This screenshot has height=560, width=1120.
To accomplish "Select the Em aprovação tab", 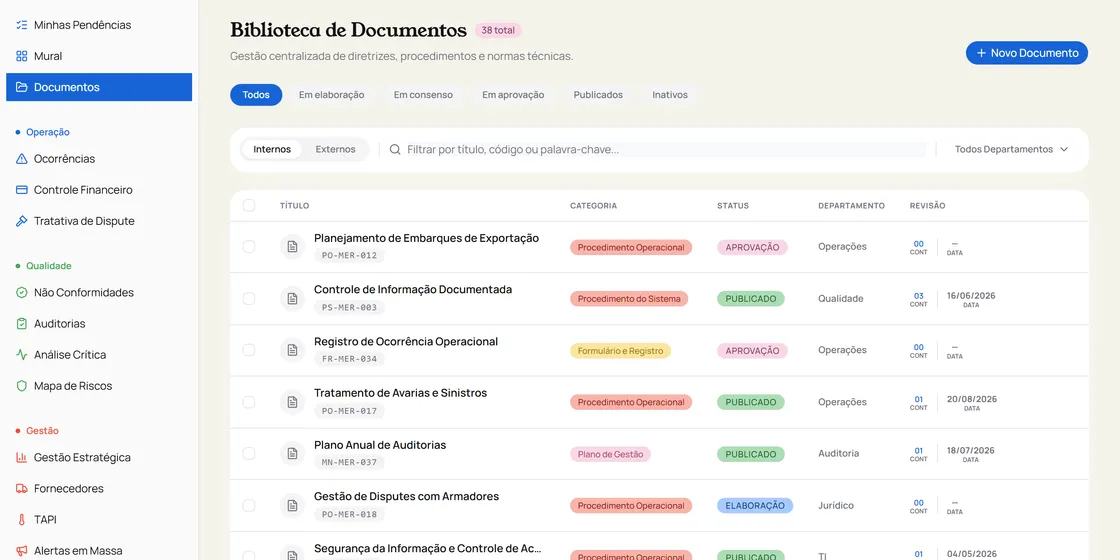I will pyautogui.click(x=513, y=95).
